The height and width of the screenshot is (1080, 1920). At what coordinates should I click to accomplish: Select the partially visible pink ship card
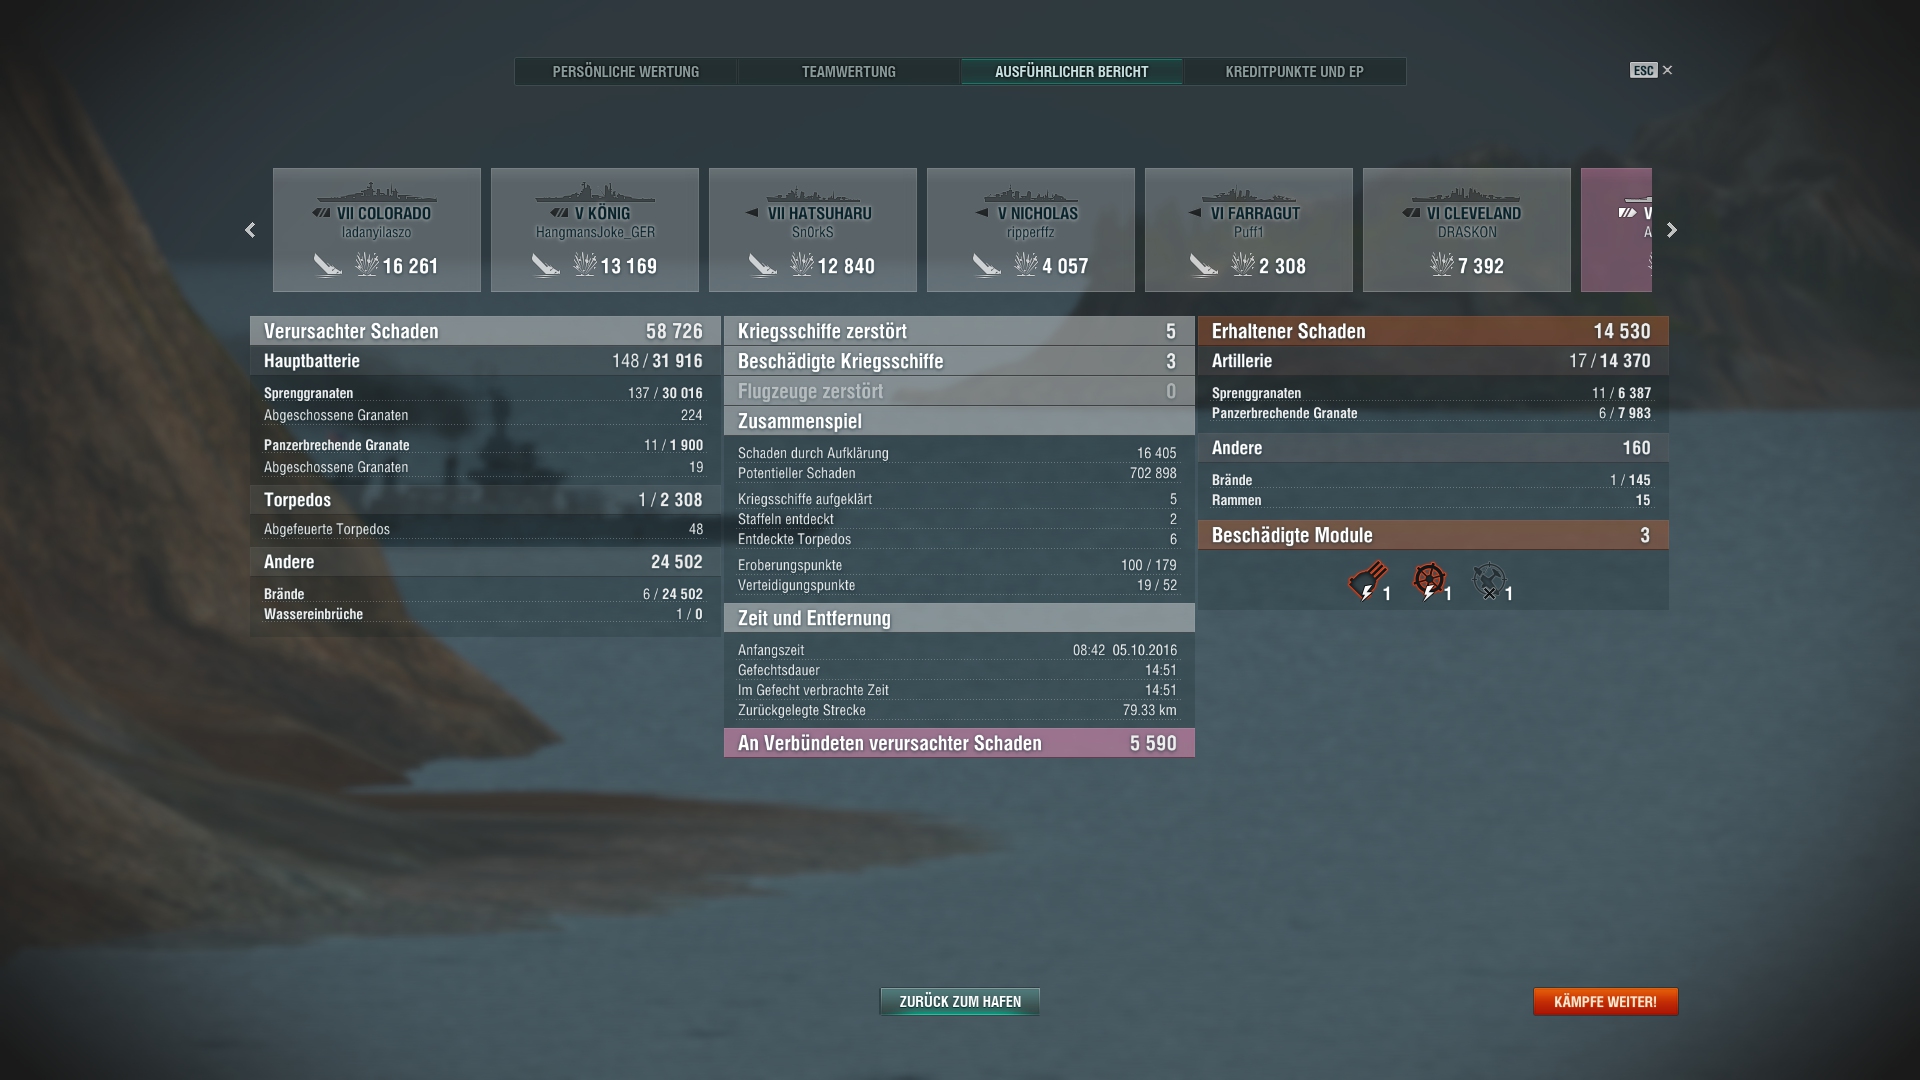pos(1616,230)
